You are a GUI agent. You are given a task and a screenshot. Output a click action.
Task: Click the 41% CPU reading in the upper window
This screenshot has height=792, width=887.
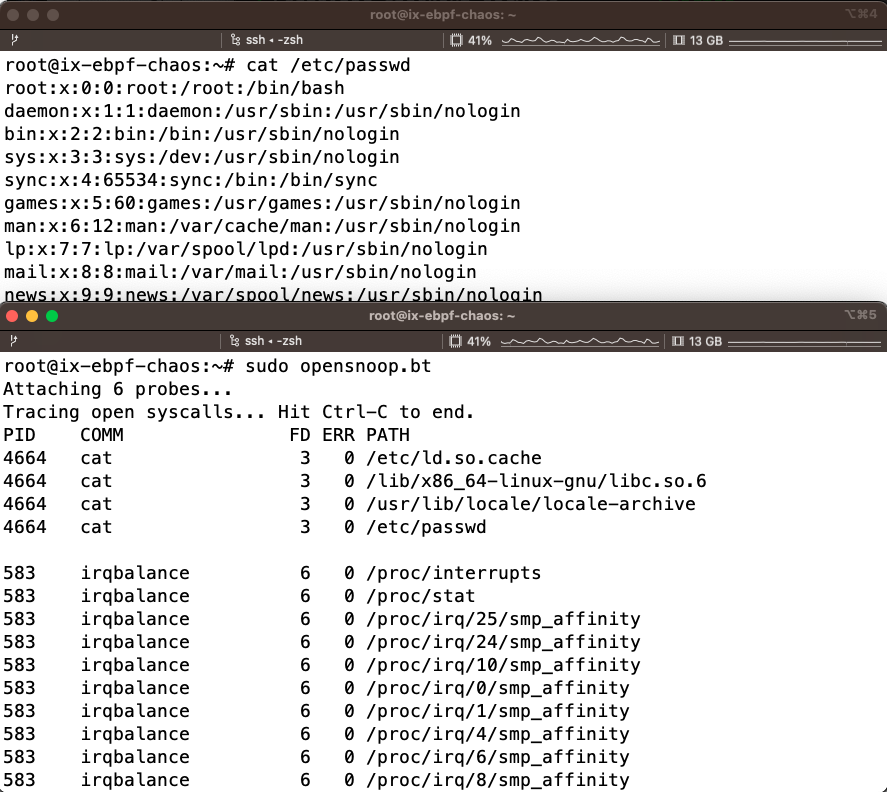(x=480, y=40)
